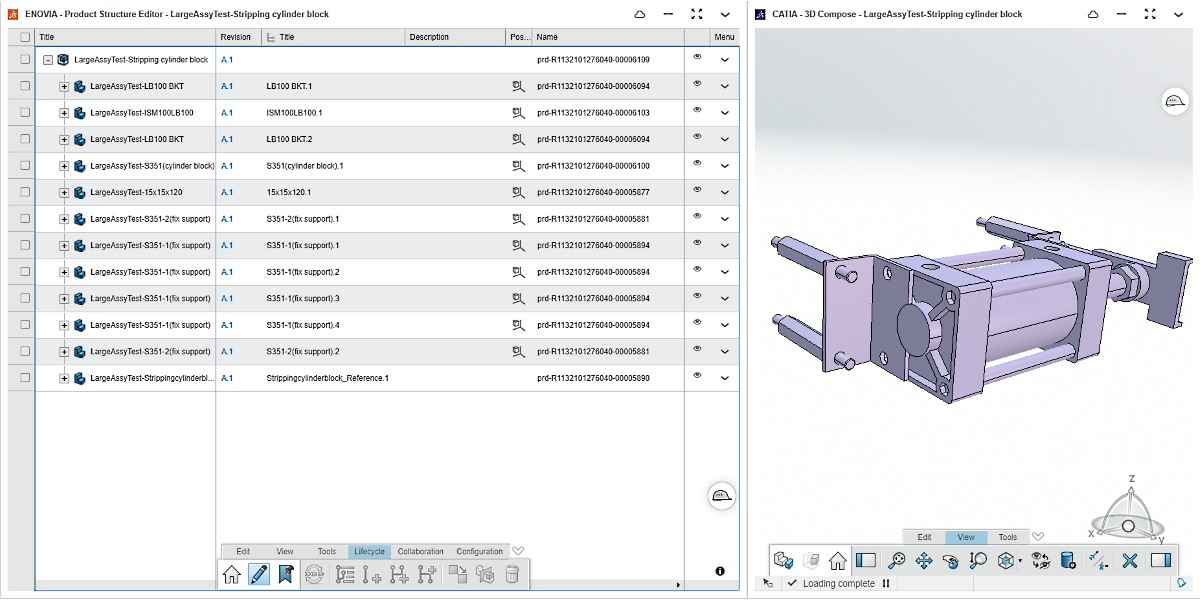Toggle right side panel icon in 3D Compose
The width and height of the screenshot is (1200, 600).
point(1160,561)
